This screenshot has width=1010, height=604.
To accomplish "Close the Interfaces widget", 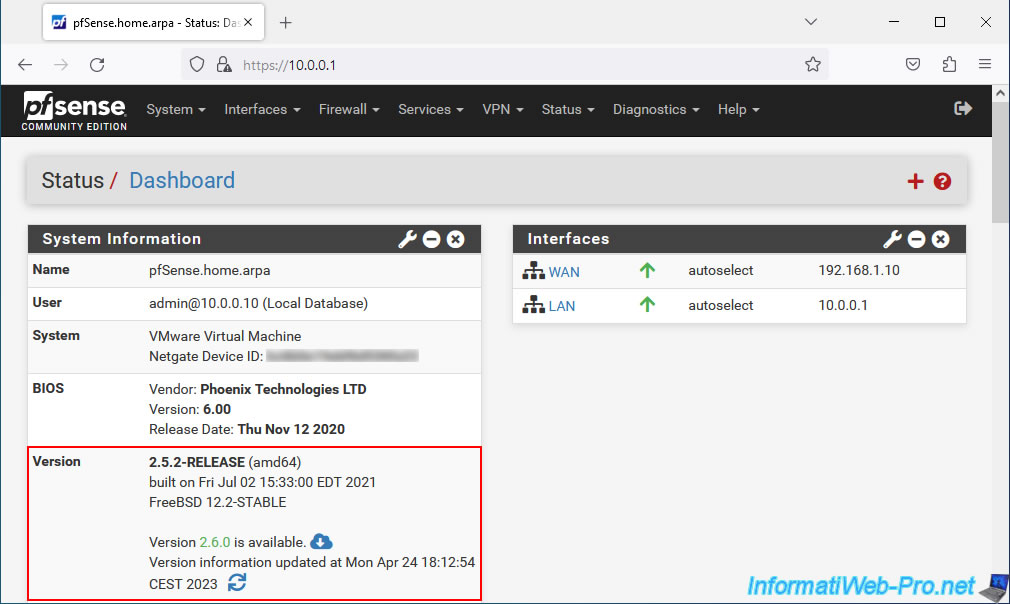I will click(940, 240).
